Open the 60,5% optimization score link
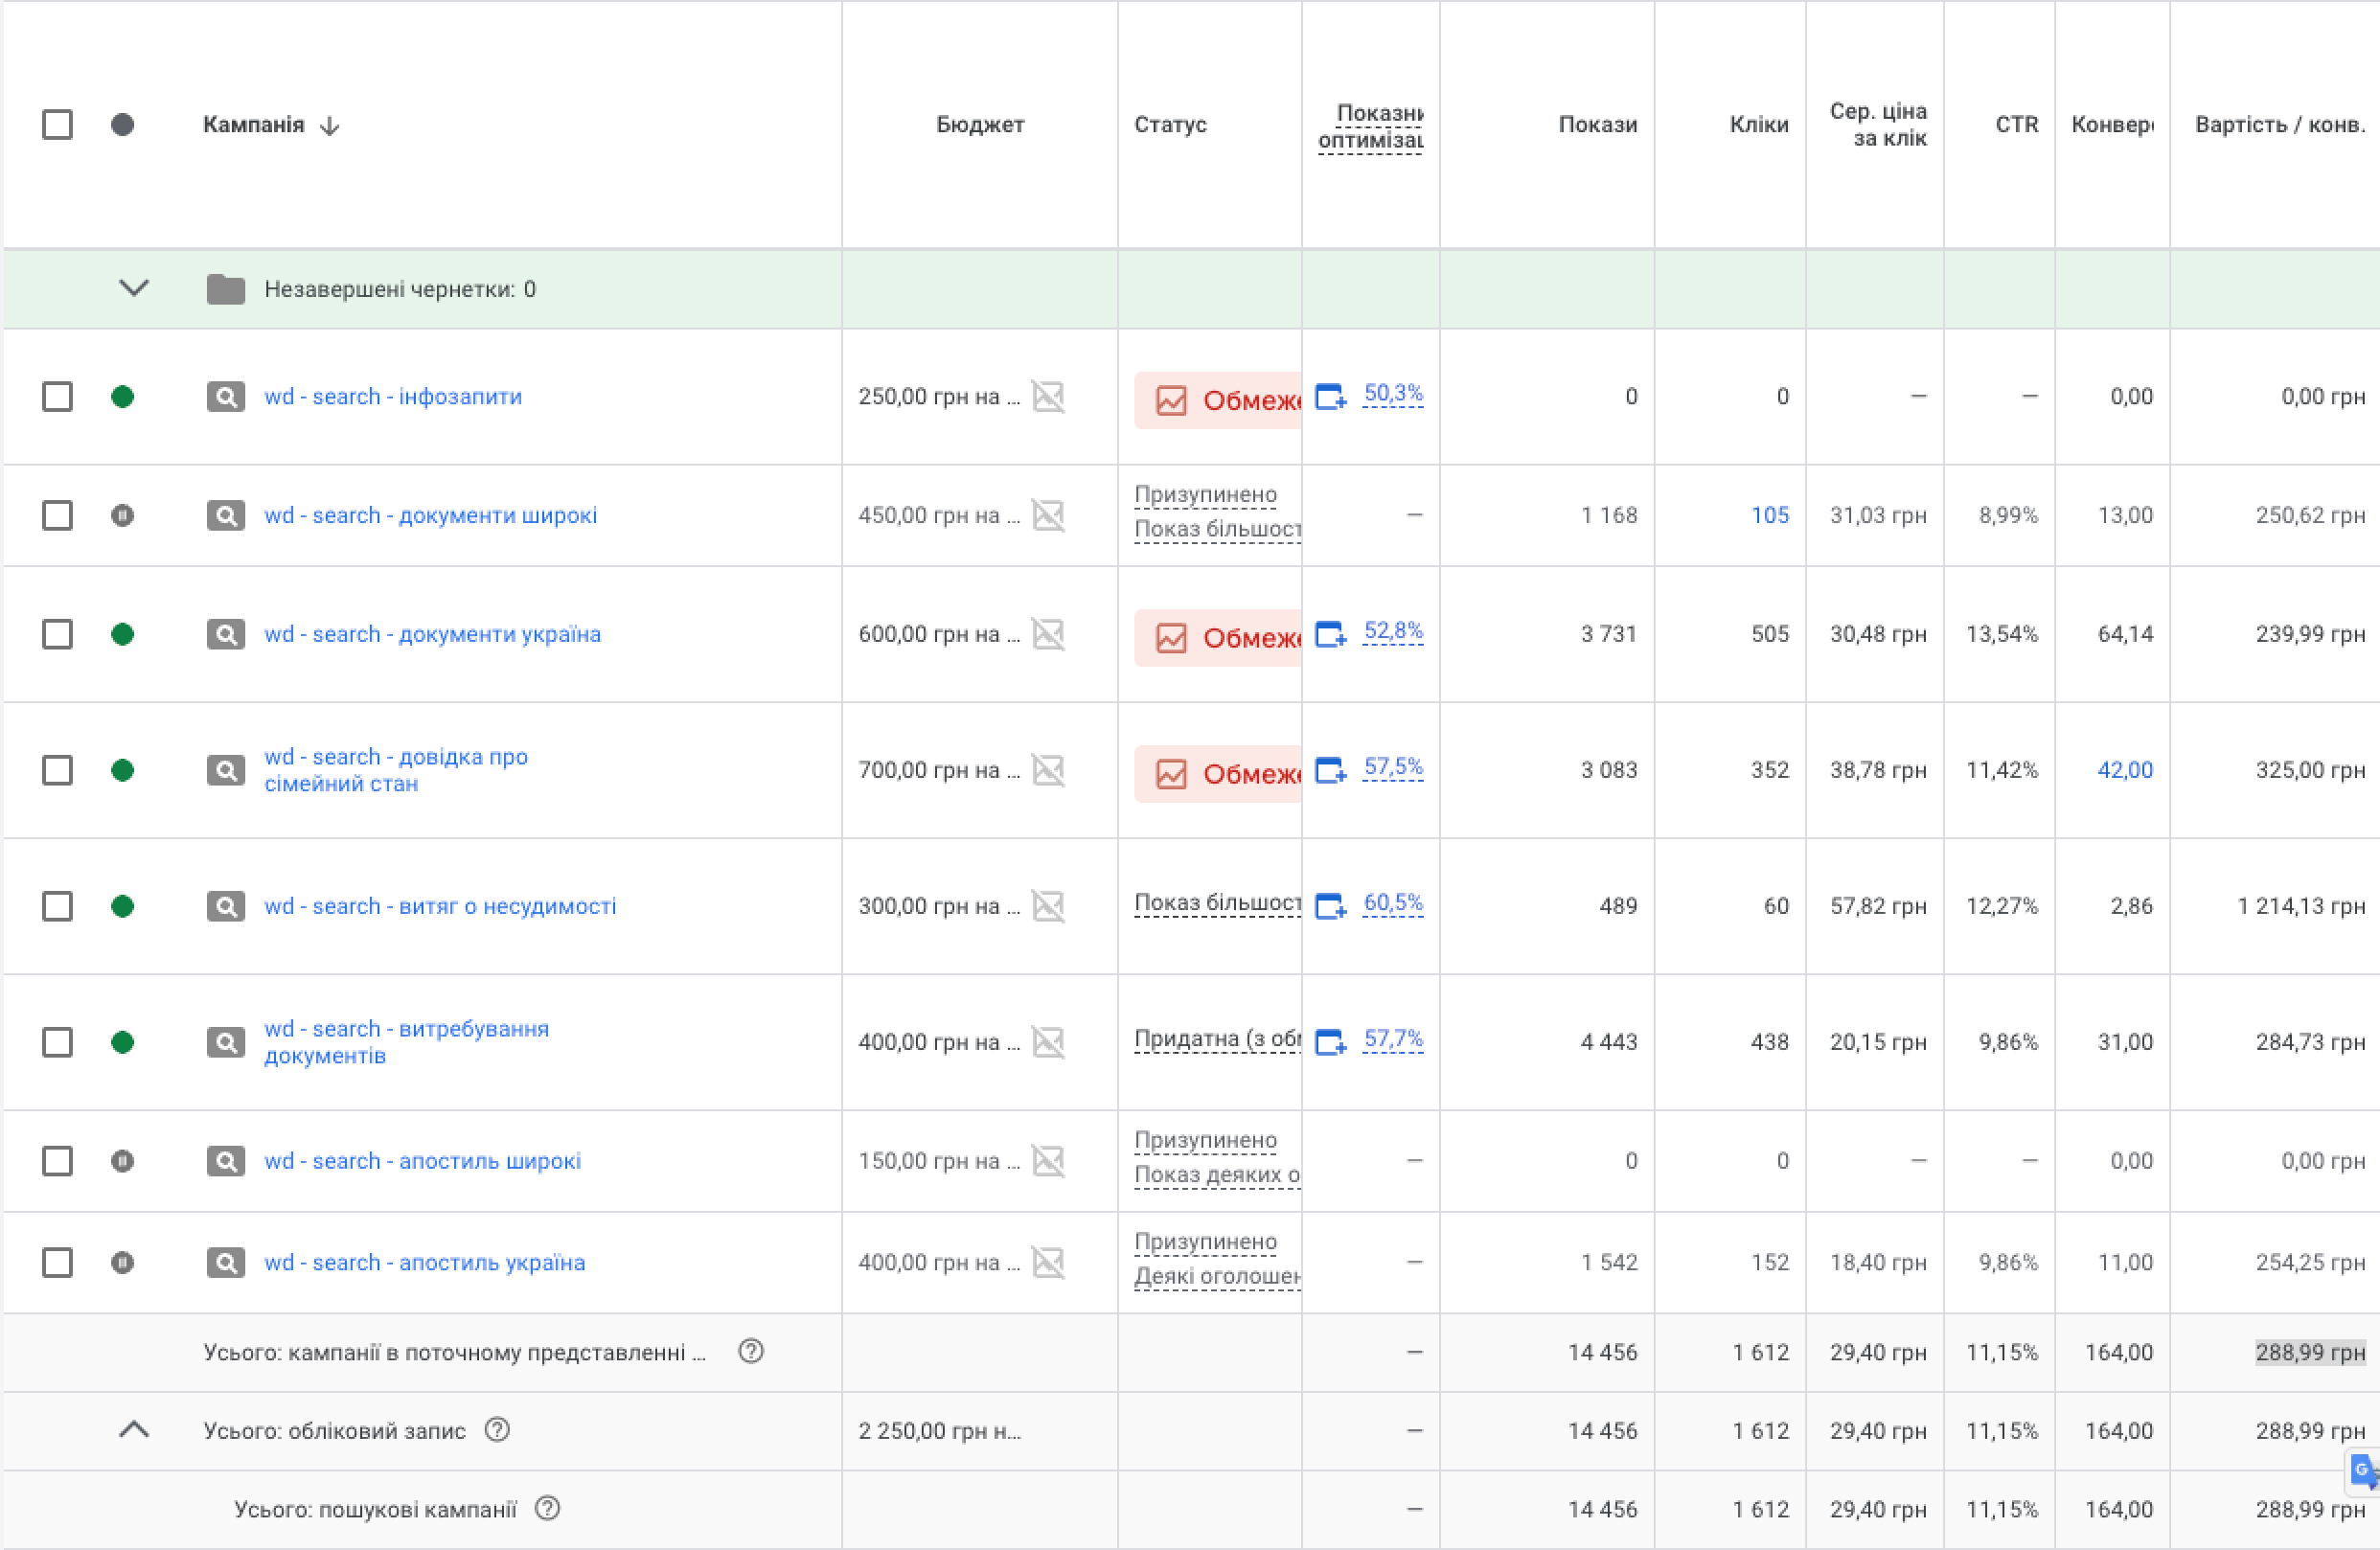The image size is (2380, 1550). tap(1393, 903)
